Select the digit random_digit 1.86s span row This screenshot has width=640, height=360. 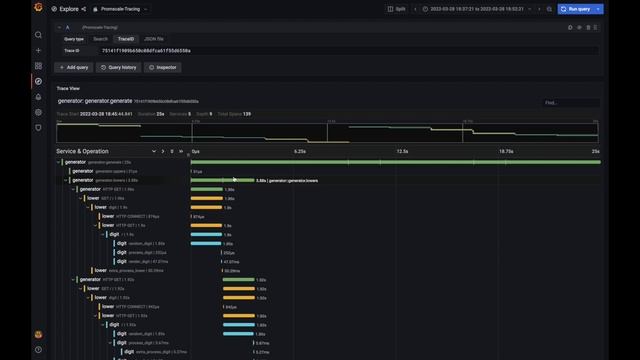(x=141, y=243)
